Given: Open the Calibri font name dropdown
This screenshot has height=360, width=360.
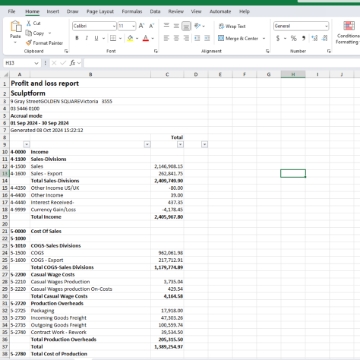Looking at the screenshot, I should pos(114,26).
